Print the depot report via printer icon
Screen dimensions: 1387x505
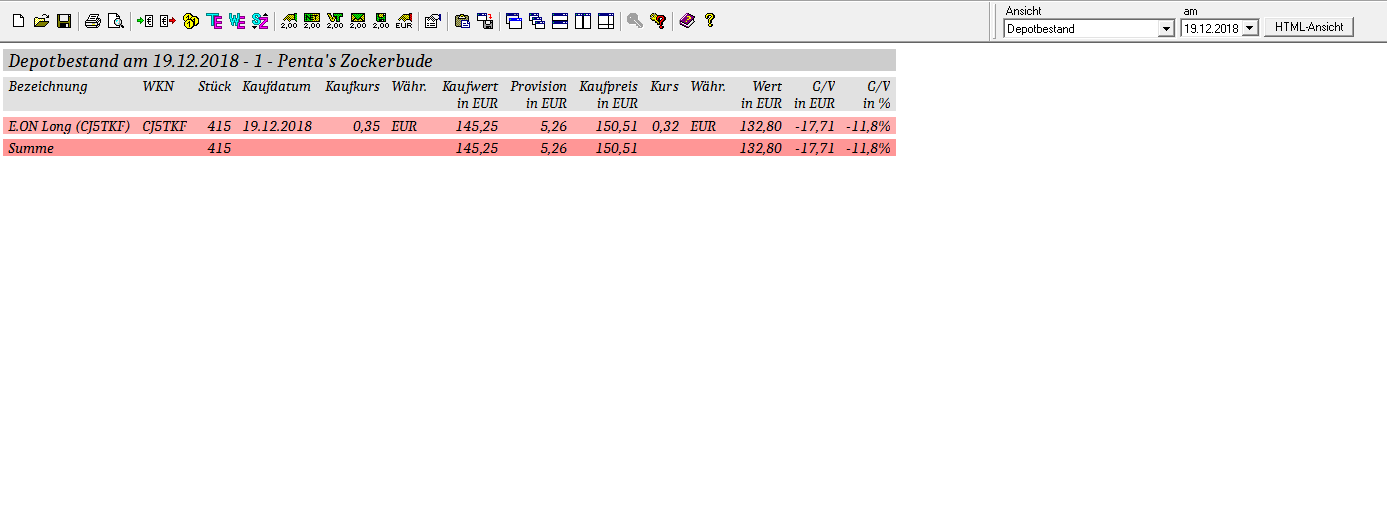click(x=93, y=20)
